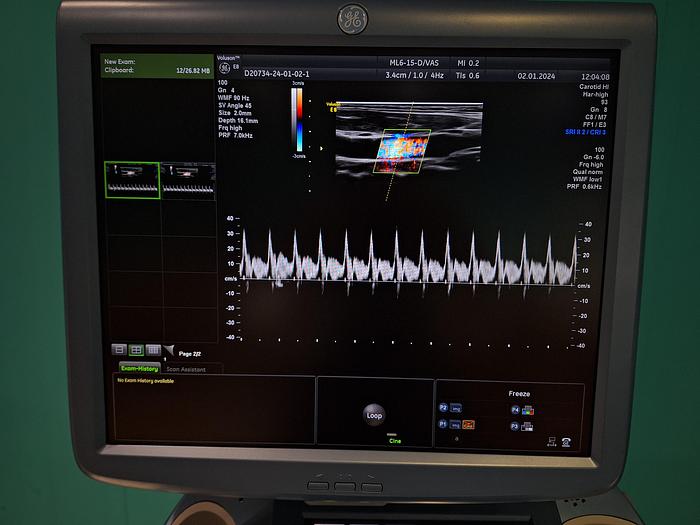The height and width of the screenshot is (525, 700).
Task: Click the img icon next to P1
Action: point(455,425)
